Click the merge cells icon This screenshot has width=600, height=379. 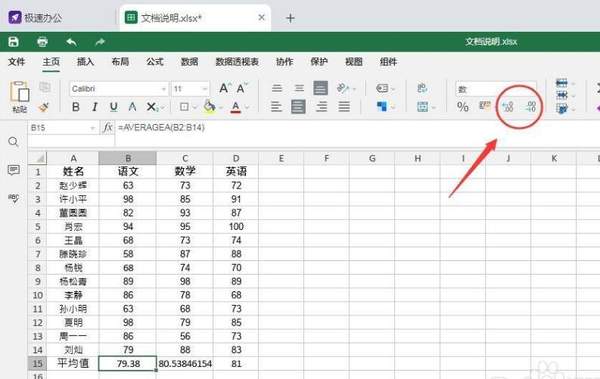click(422, 106)
